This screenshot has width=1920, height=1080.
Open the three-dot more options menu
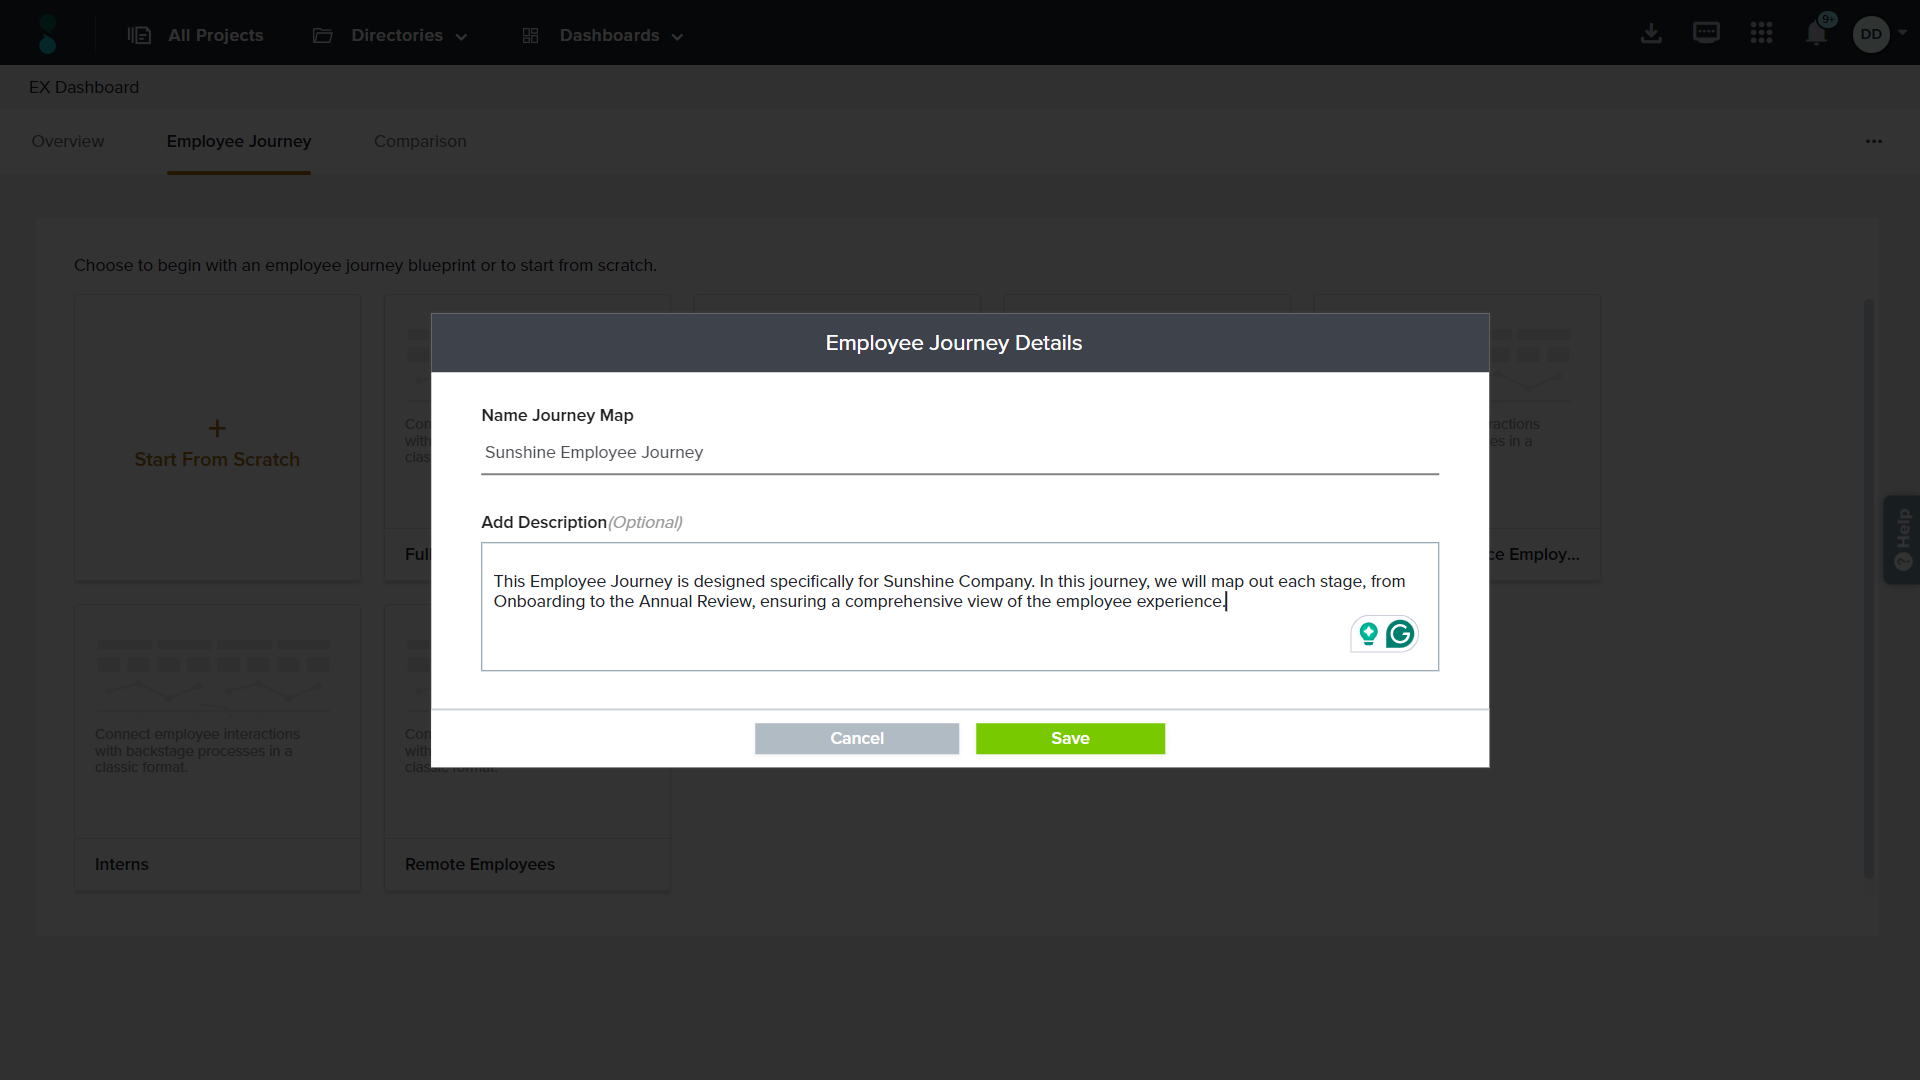(x=1873, y=141)
